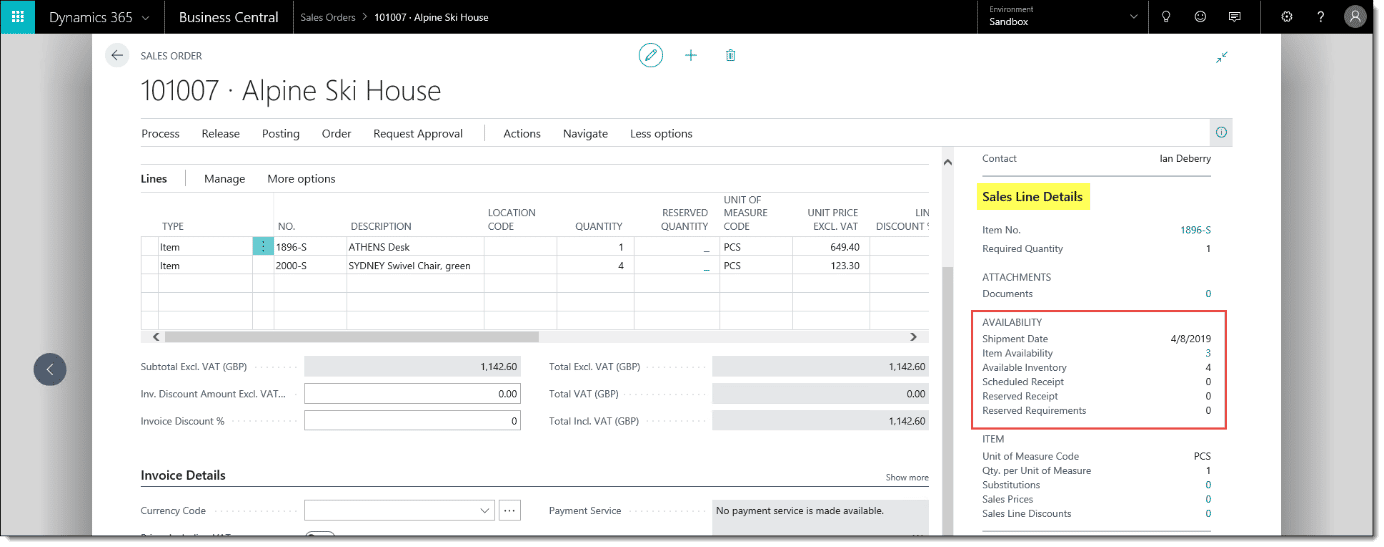Open the chat messages icon
The width and height of the screenshot is (1384, 547).
point(1235,17)
